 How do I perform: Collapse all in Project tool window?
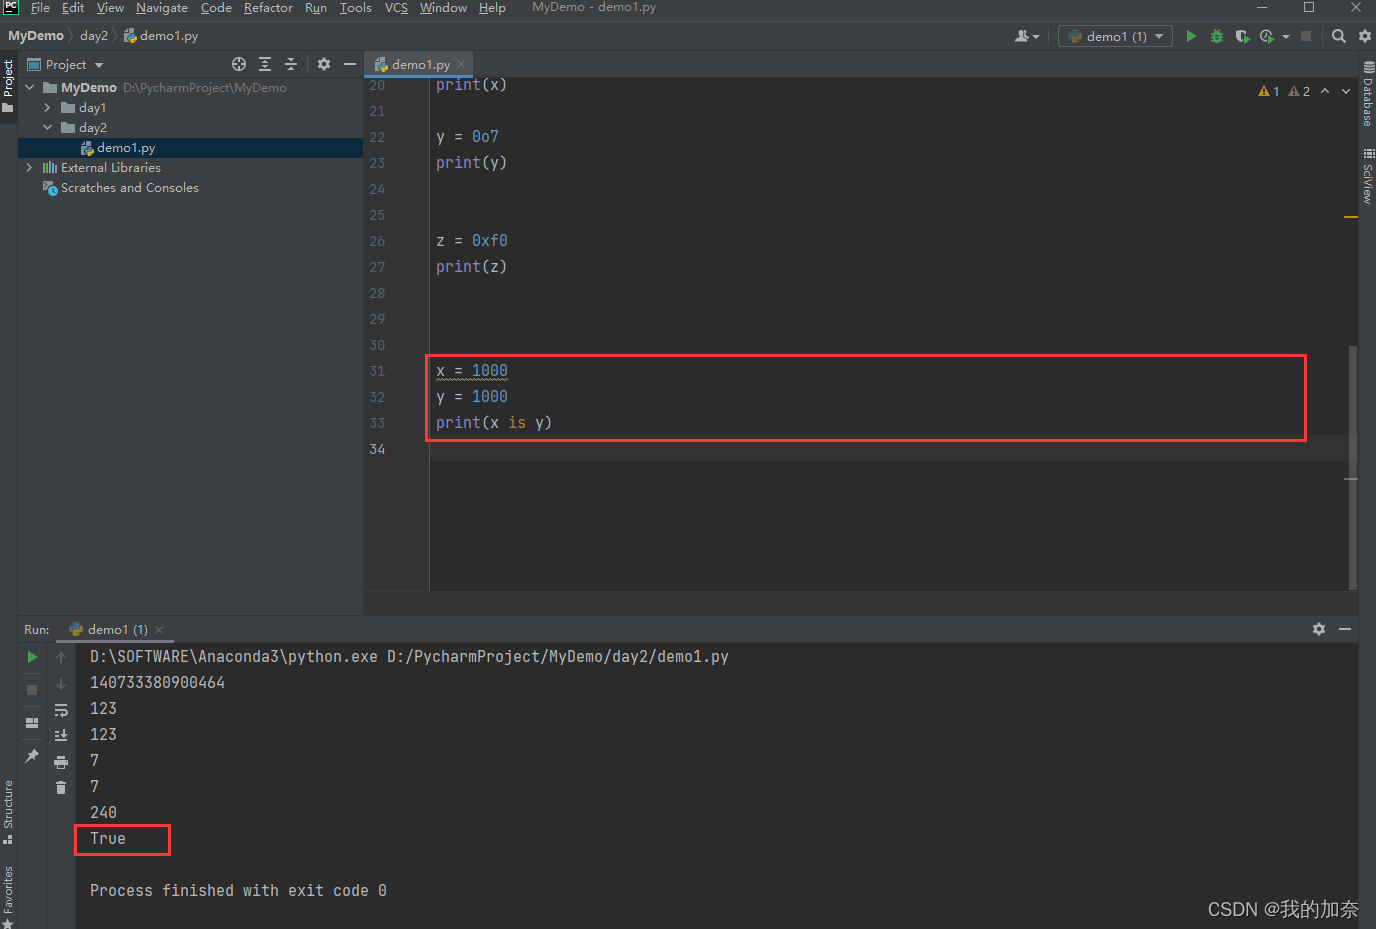291,64
